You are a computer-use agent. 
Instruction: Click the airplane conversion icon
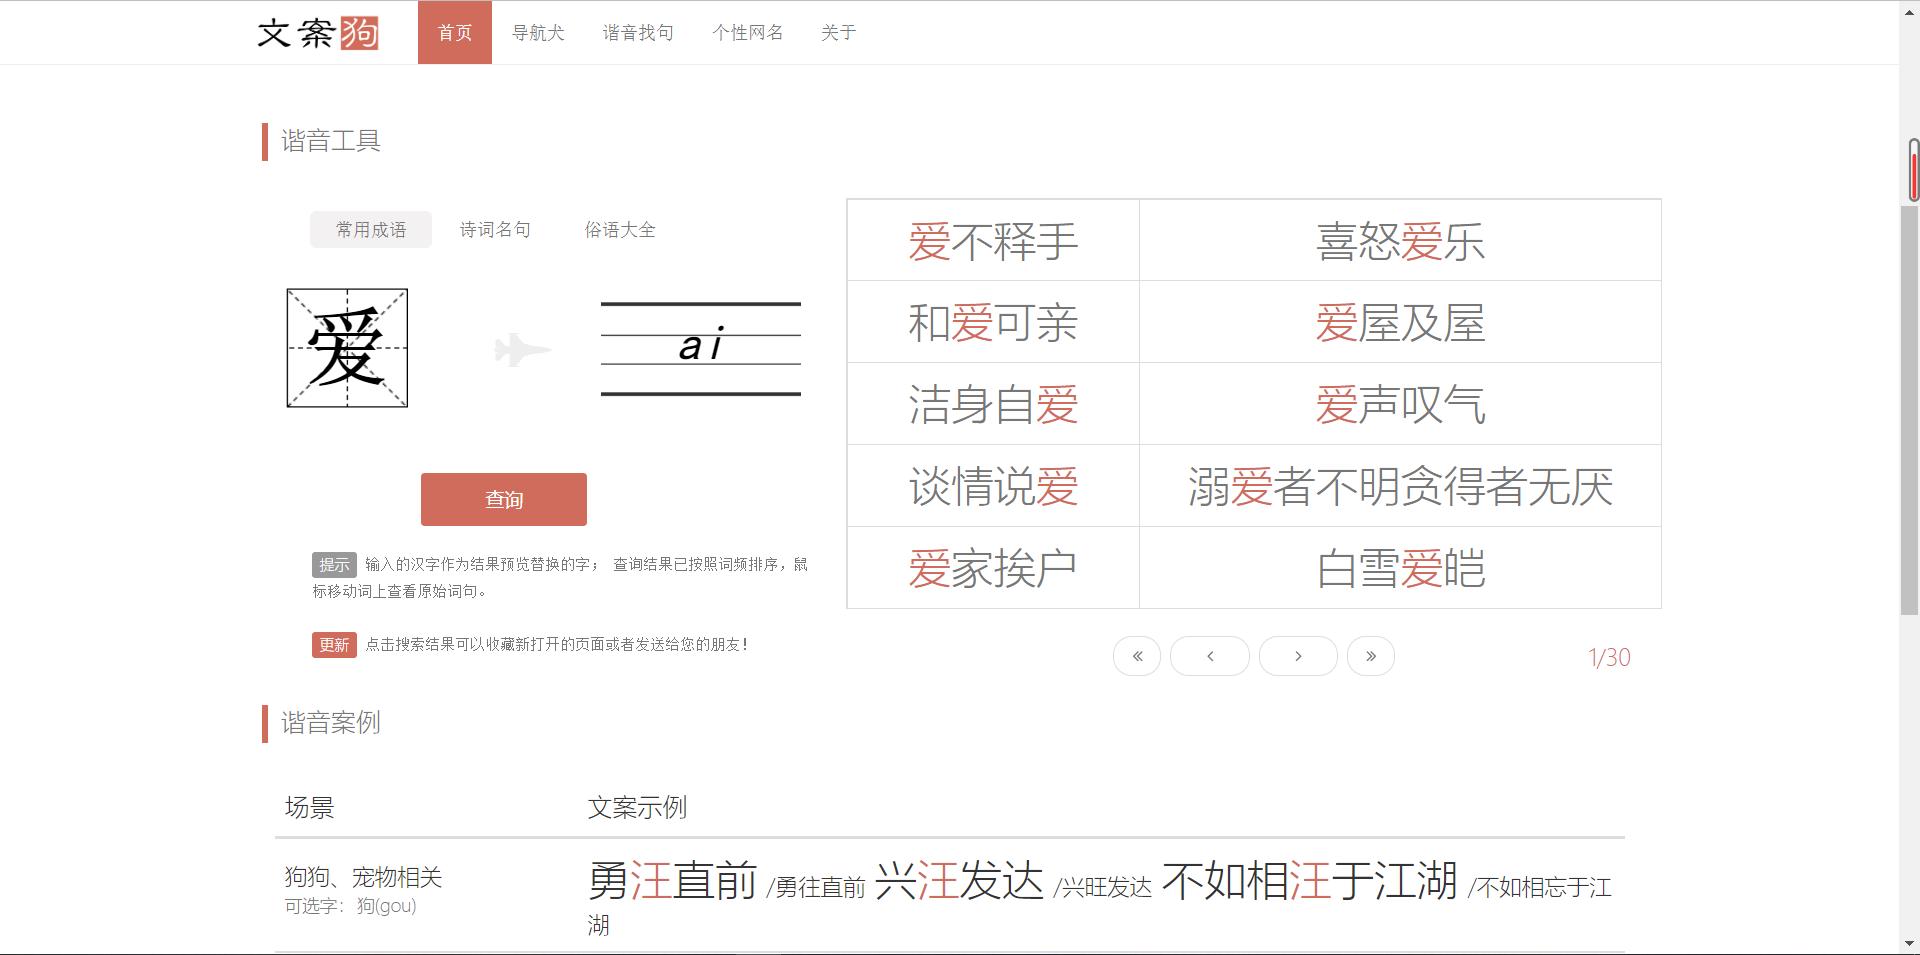[x=523, y=349]
